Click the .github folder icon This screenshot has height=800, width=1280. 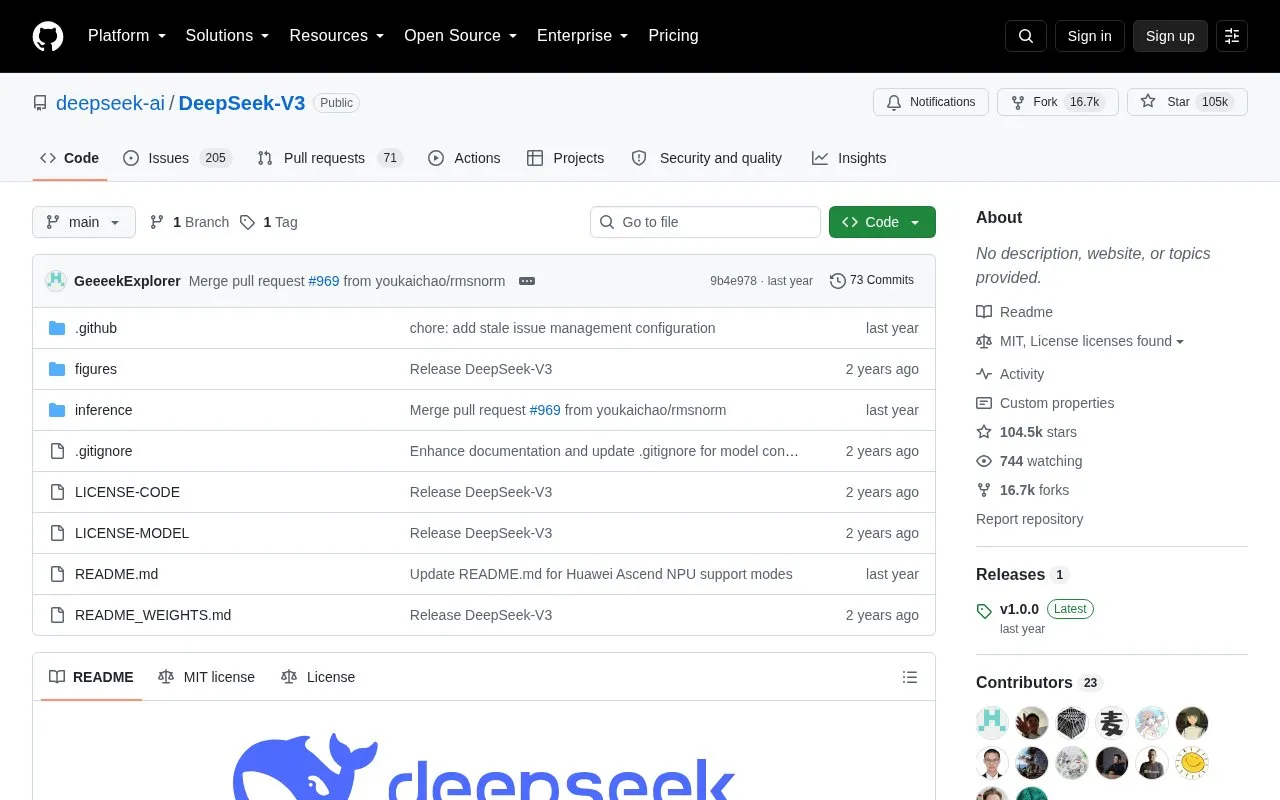(57, 328)
